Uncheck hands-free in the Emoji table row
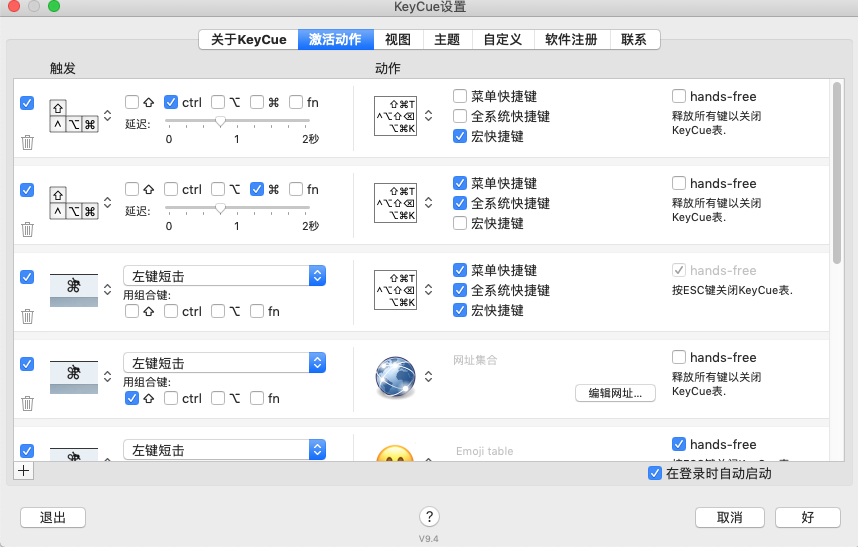Viewport: 858px width, 547px height. (x=679, y=444)
